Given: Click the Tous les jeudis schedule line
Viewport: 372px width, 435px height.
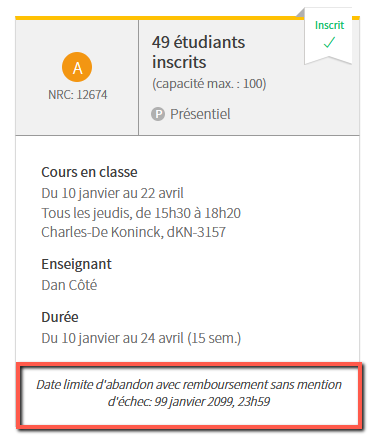Looking at the screenshot, I should (141, 213).
